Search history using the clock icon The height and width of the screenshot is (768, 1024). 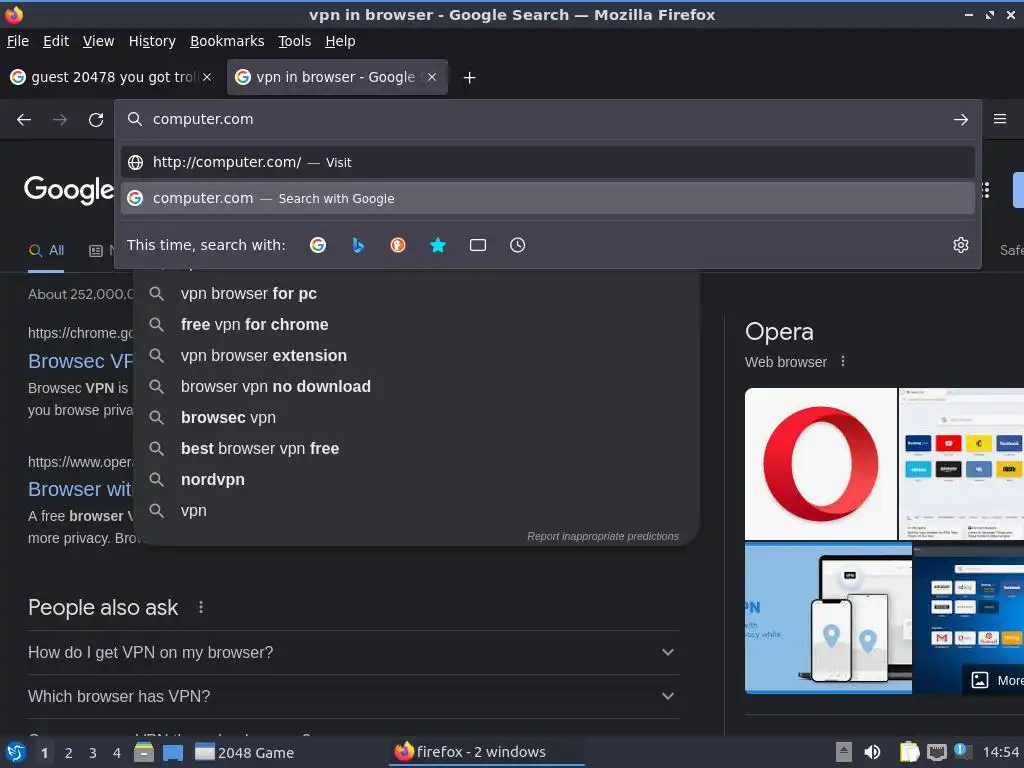pos(517,245)
